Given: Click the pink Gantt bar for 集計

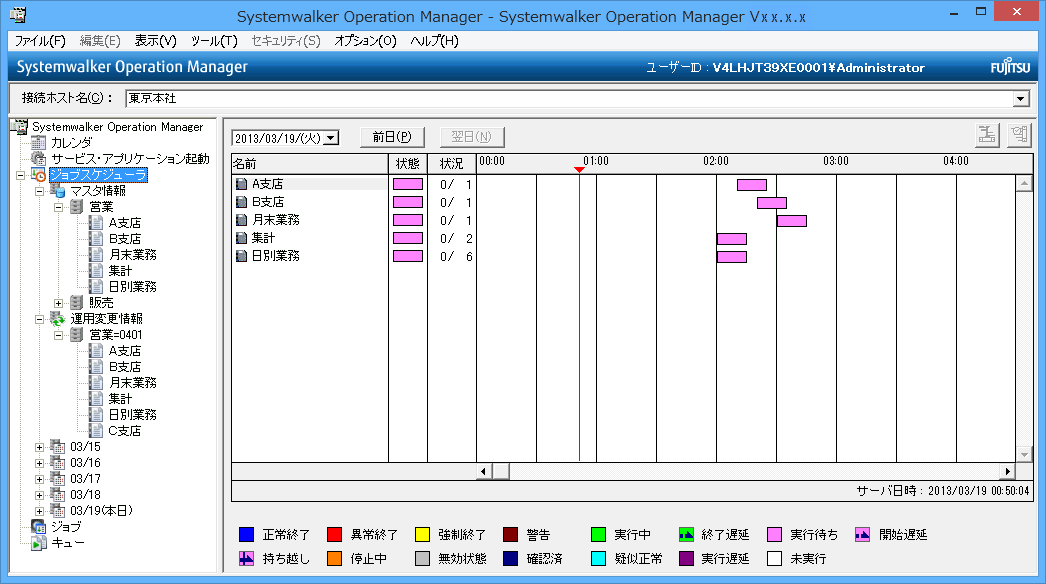Looking at the screenshot, I should [x=732, y=239].
